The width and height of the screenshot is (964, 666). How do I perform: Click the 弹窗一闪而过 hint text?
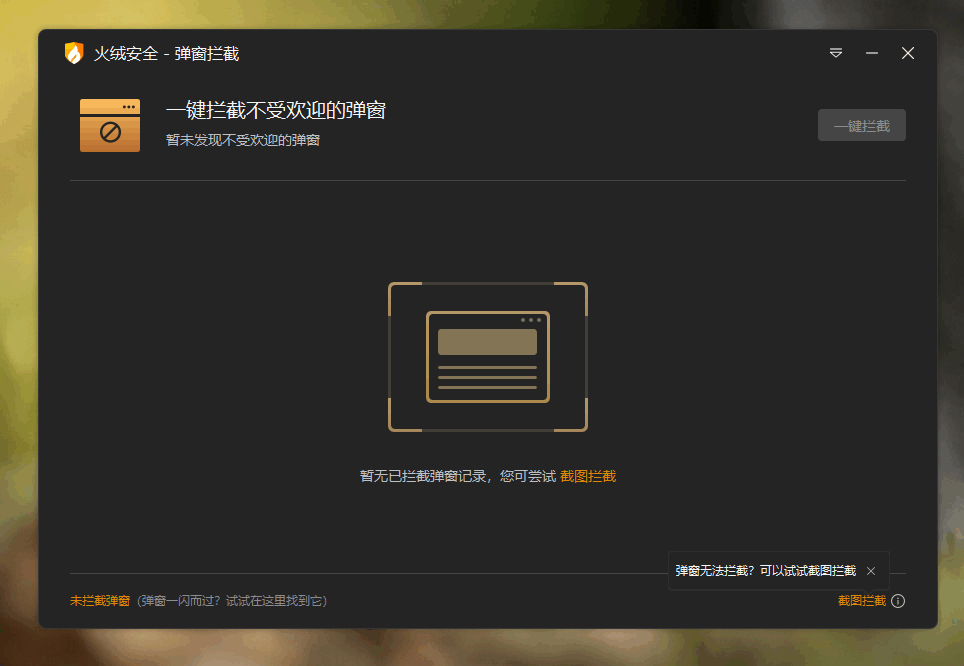(232, 601)
